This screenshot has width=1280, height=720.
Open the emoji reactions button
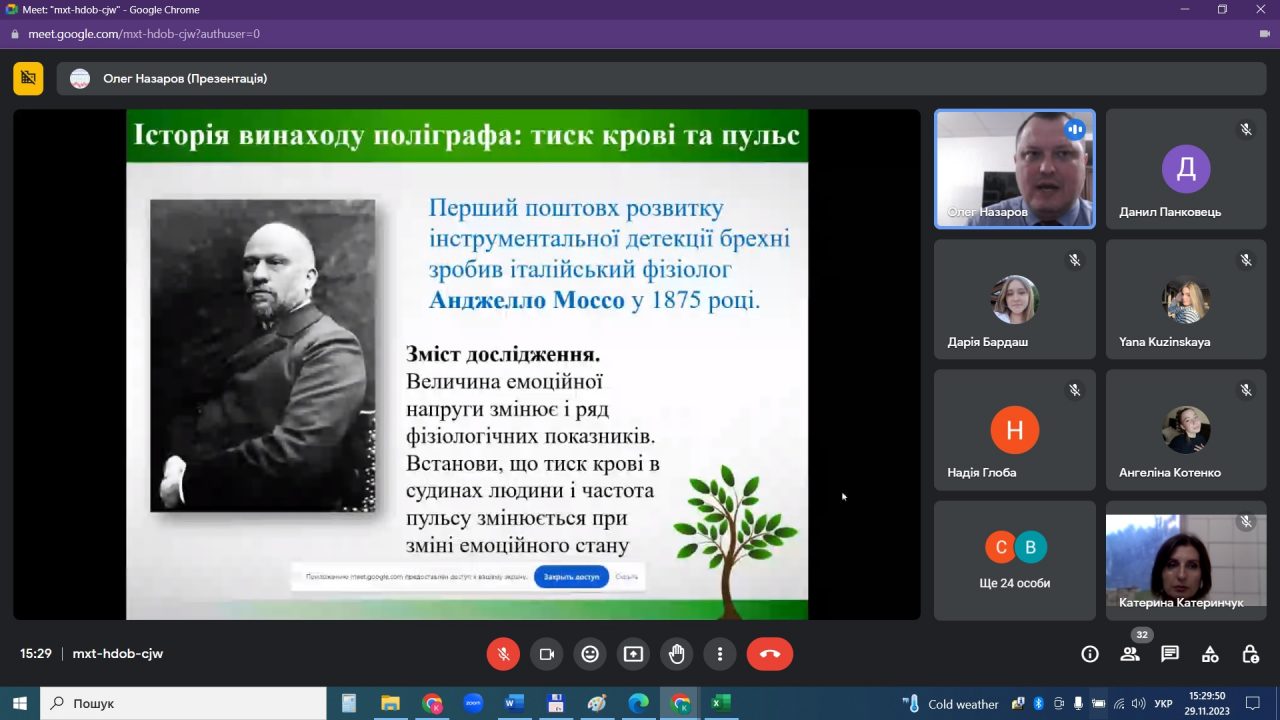(590, 654)
